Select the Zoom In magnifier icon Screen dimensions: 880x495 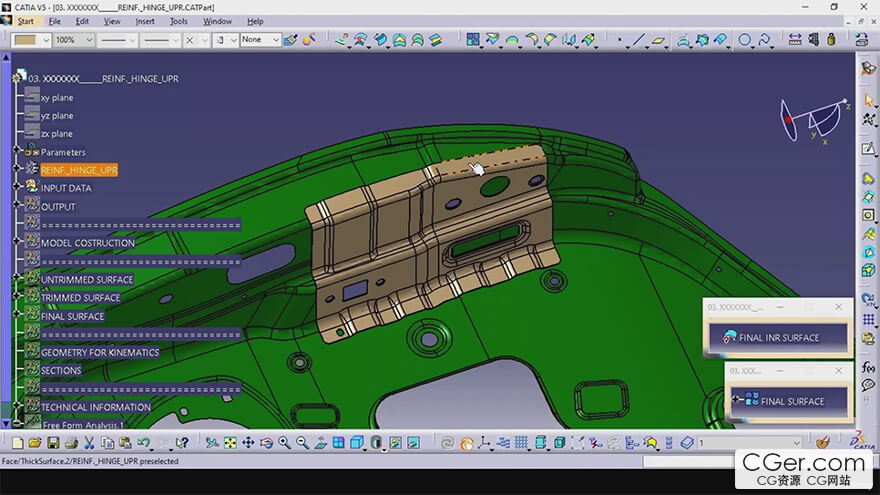point(285,443)
